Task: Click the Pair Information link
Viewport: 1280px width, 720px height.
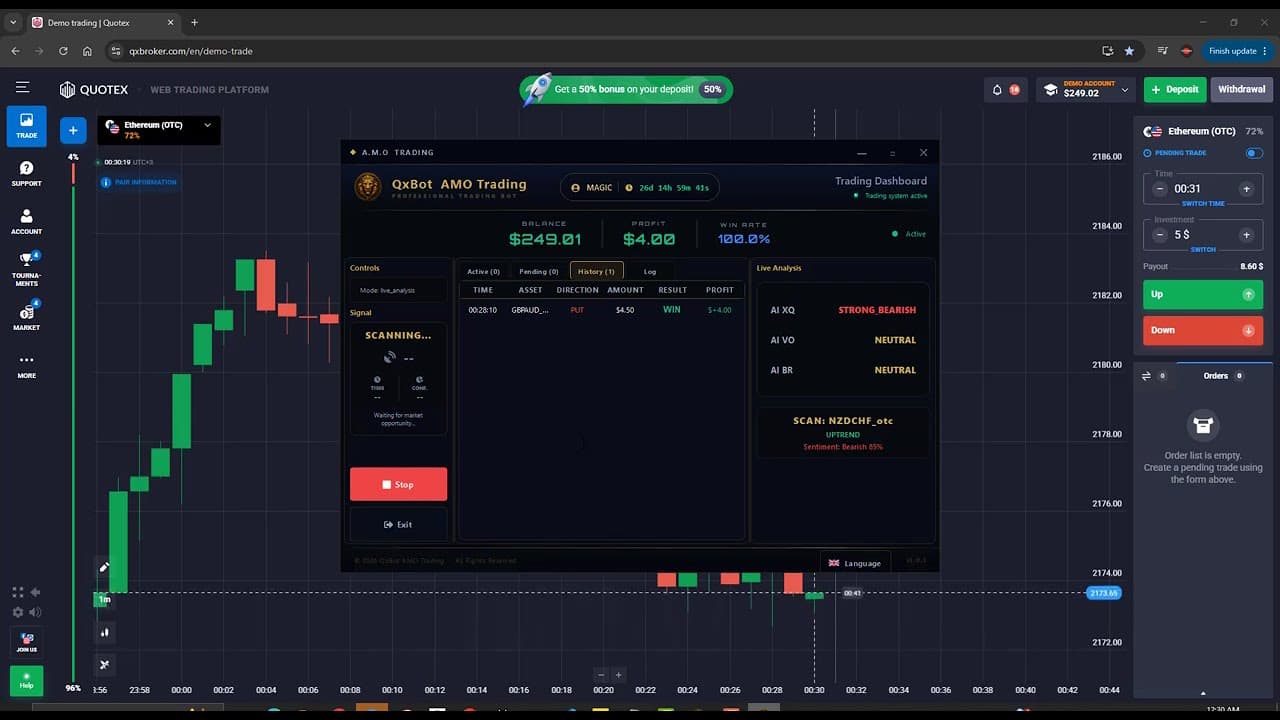Action: click(139, 182)
